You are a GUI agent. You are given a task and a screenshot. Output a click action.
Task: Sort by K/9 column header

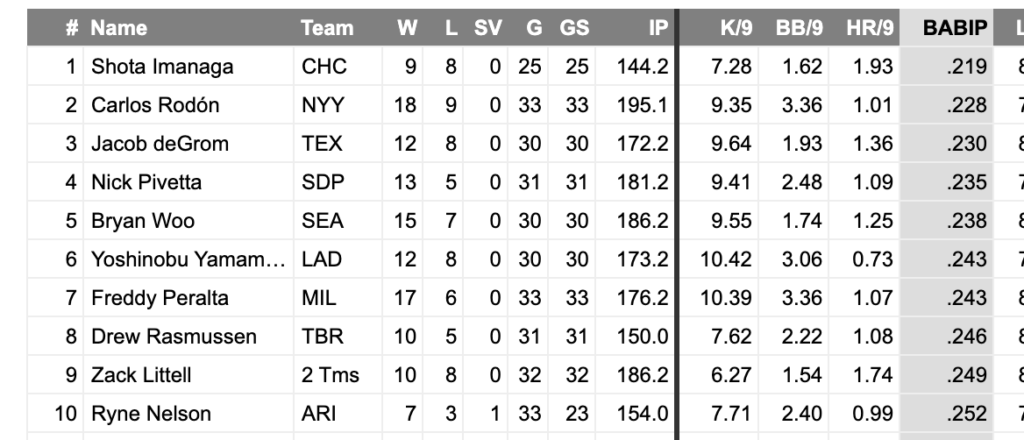(736, 28)
